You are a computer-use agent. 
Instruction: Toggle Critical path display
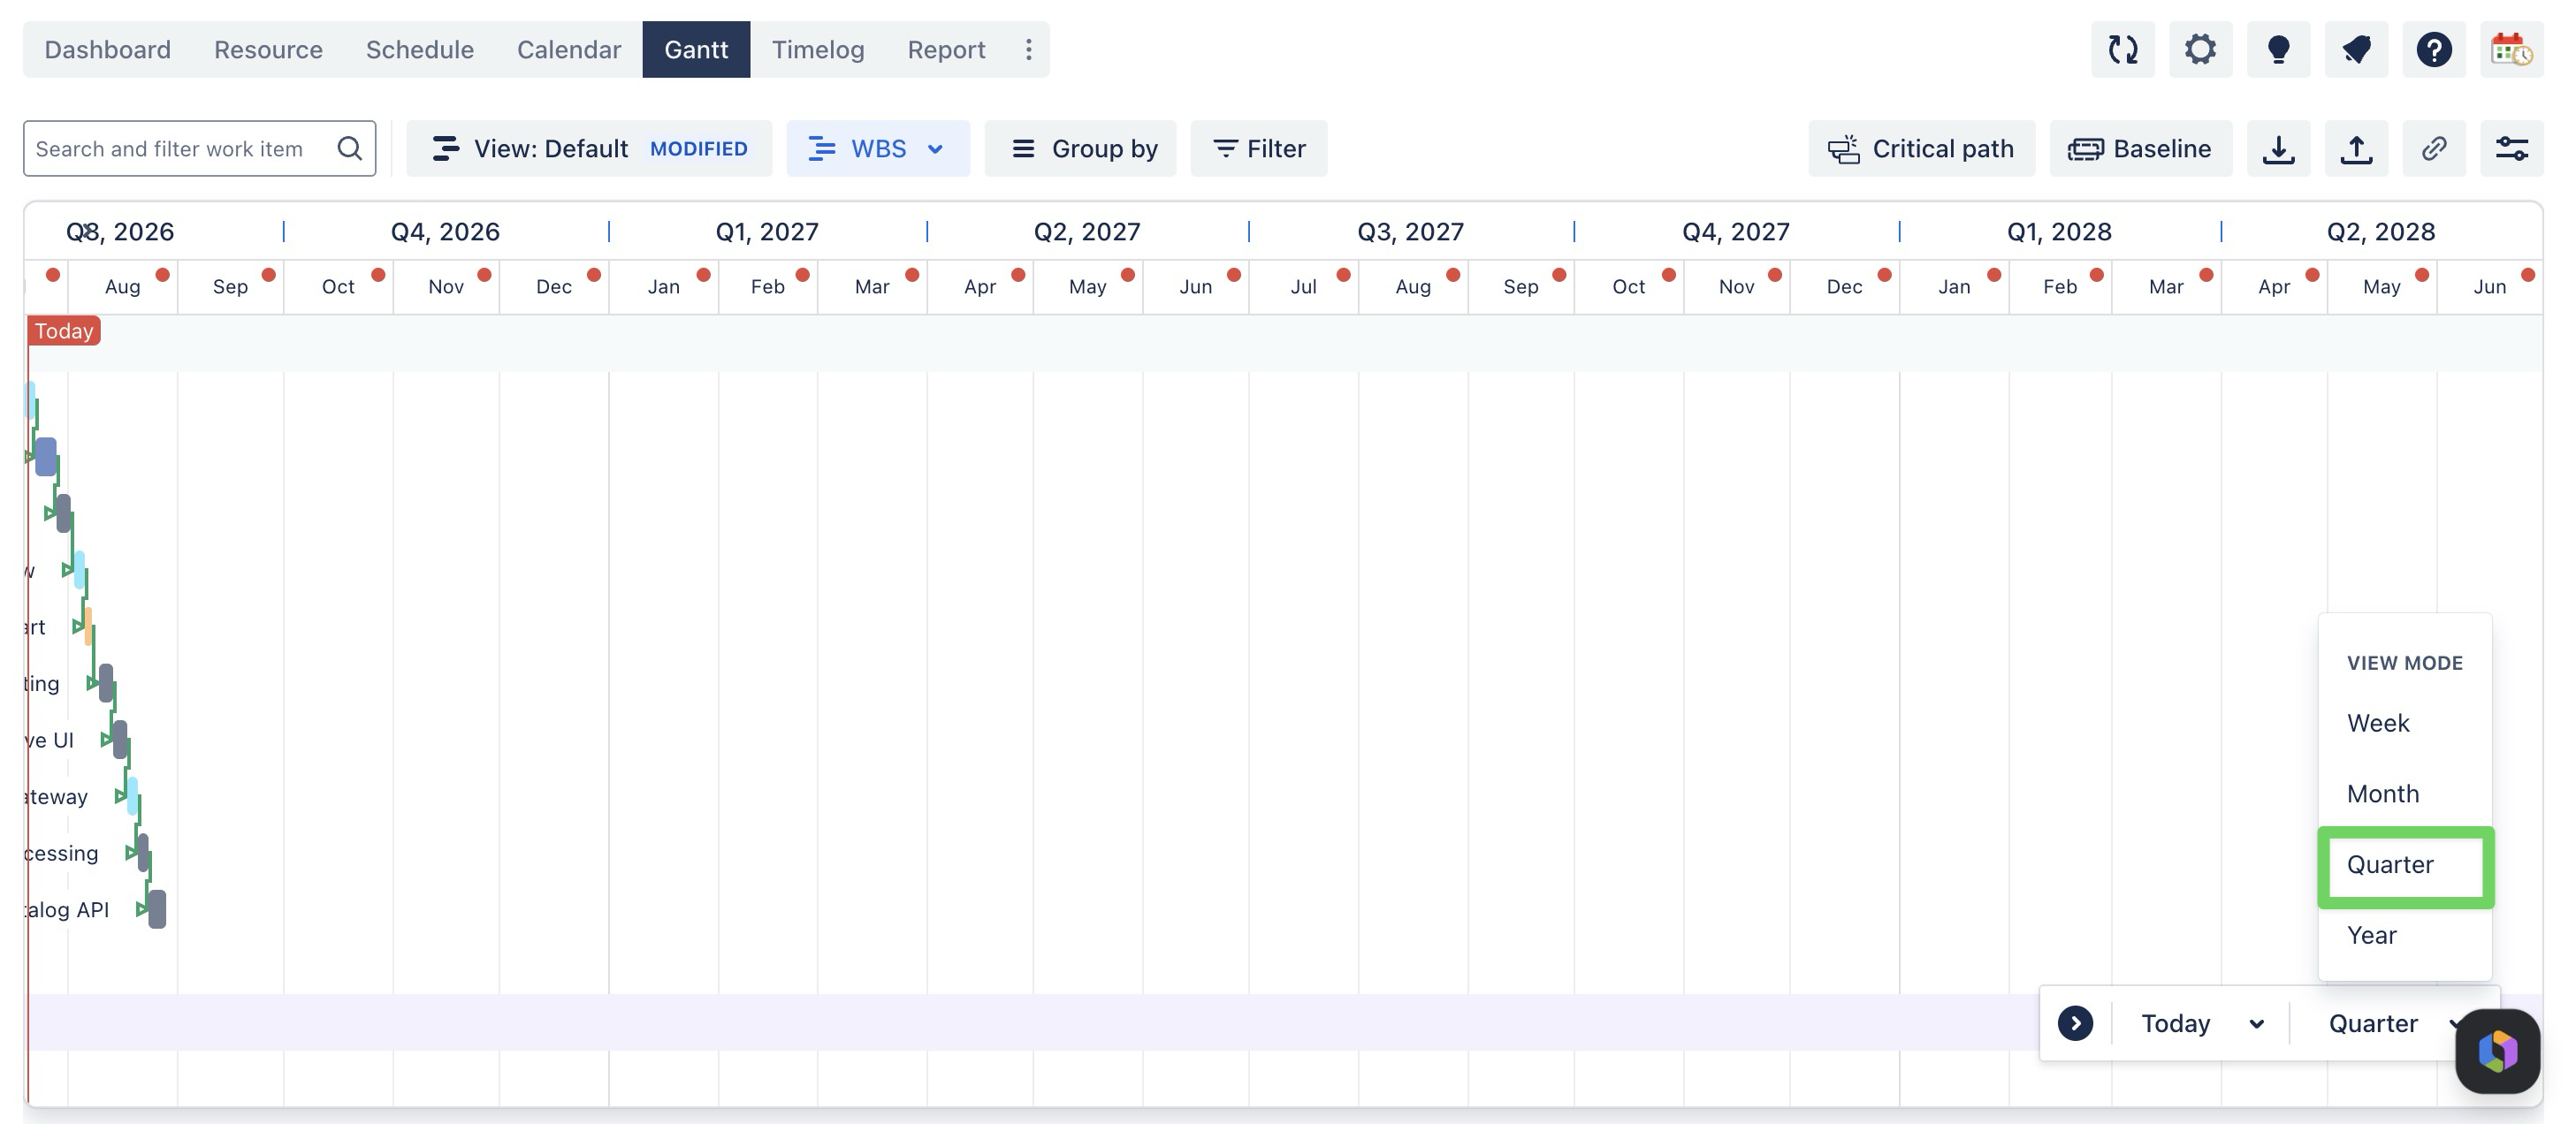[x=1921, y=149]
